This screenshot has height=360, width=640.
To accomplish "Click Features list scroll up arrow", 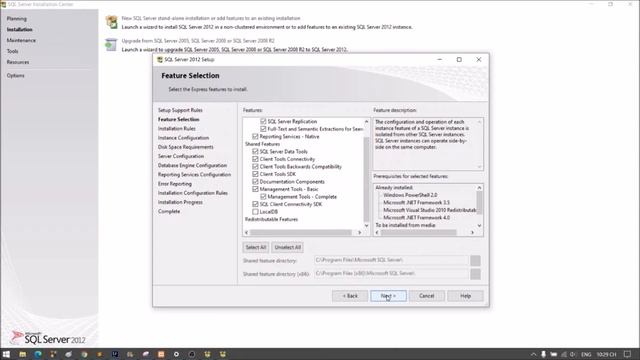I will tap(366, 122).
